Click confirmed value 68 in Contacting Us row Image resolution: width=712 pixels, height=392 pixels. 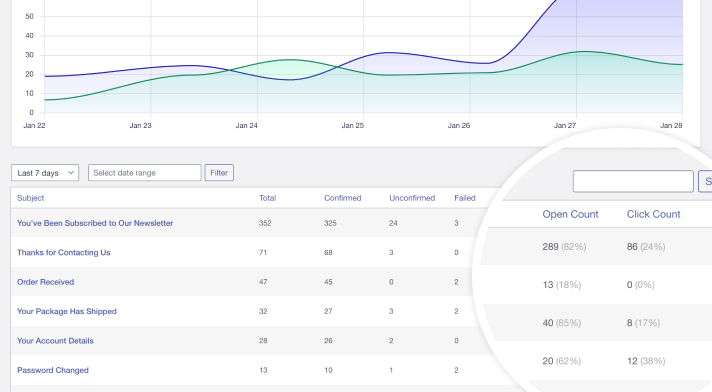(328, 253)
